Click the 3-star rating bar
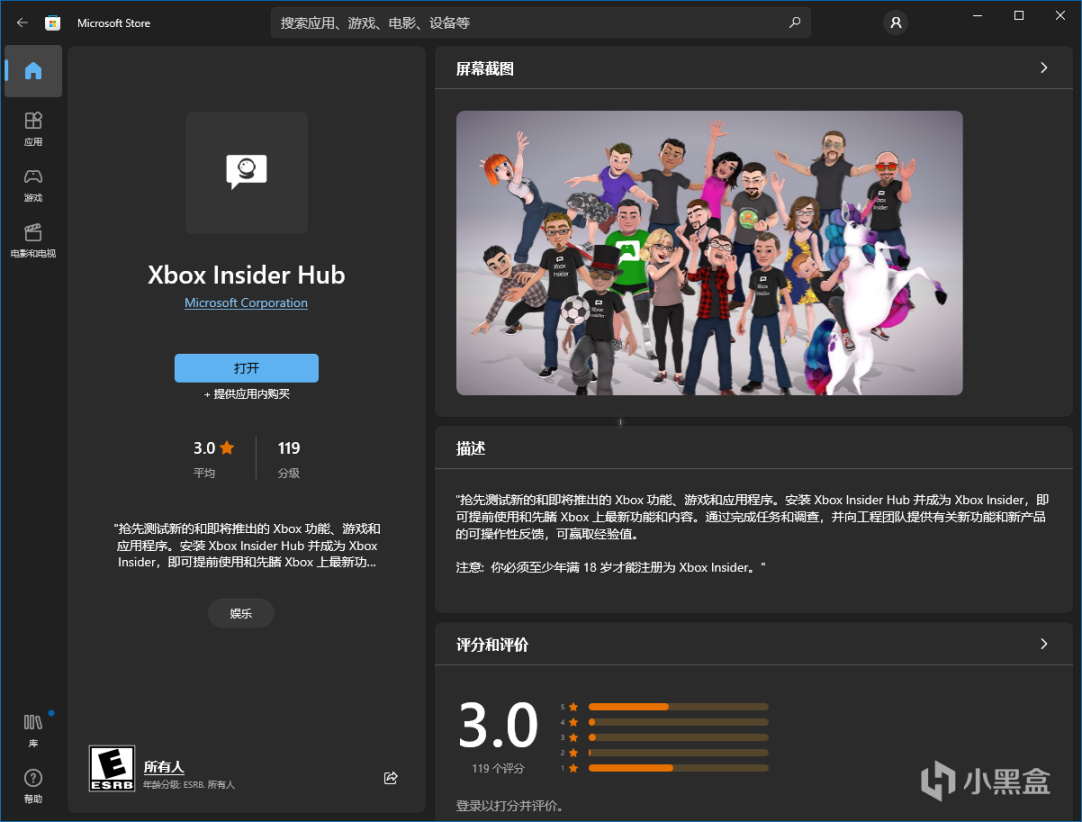1082x822 pixels. click(678, 737)
